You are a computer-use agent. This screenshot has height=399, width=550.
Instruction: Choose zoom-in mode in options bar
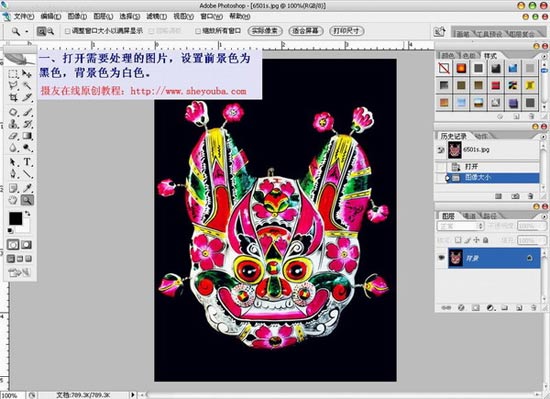41,32
